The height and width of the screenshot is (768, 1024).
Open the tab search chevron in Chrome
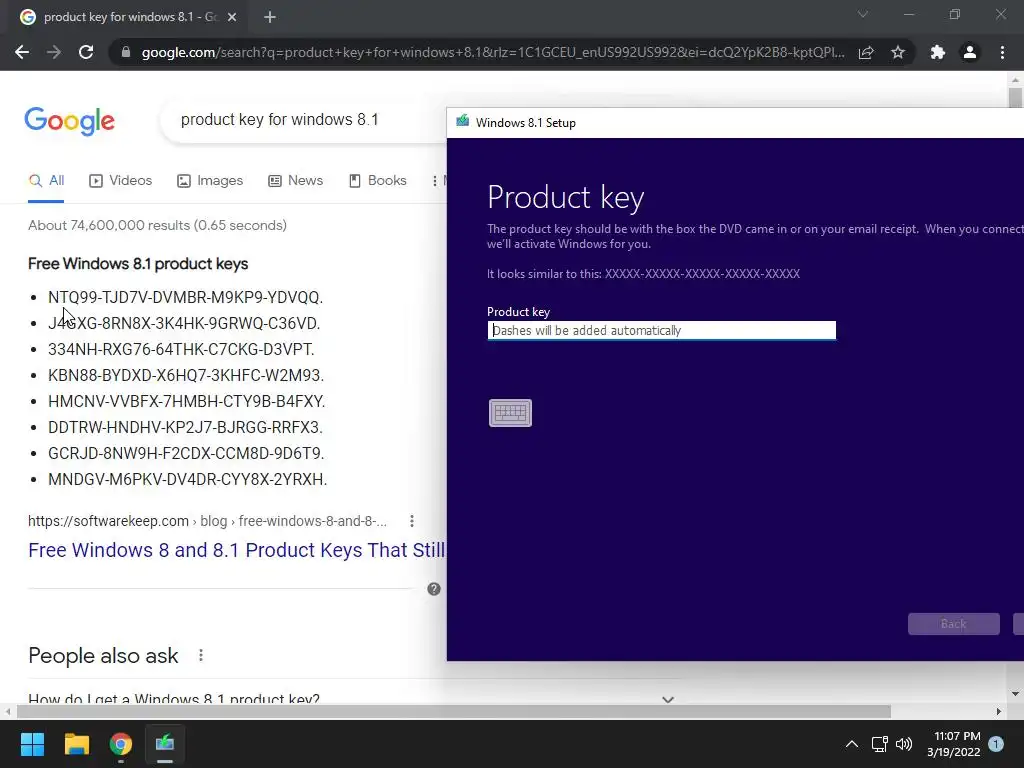click(863, 14)
